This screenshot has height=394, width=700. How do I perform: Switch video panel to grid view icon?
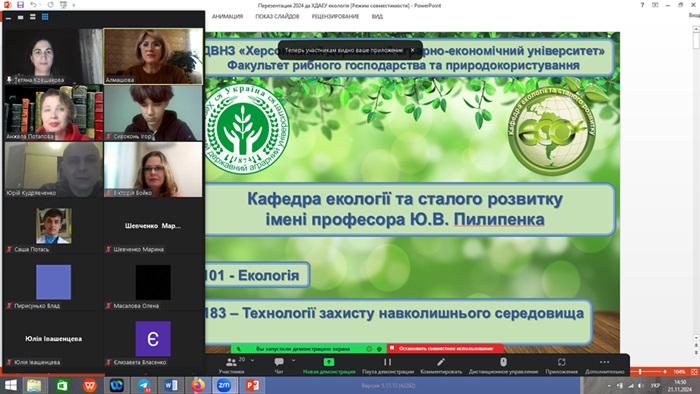pos(45,17)
